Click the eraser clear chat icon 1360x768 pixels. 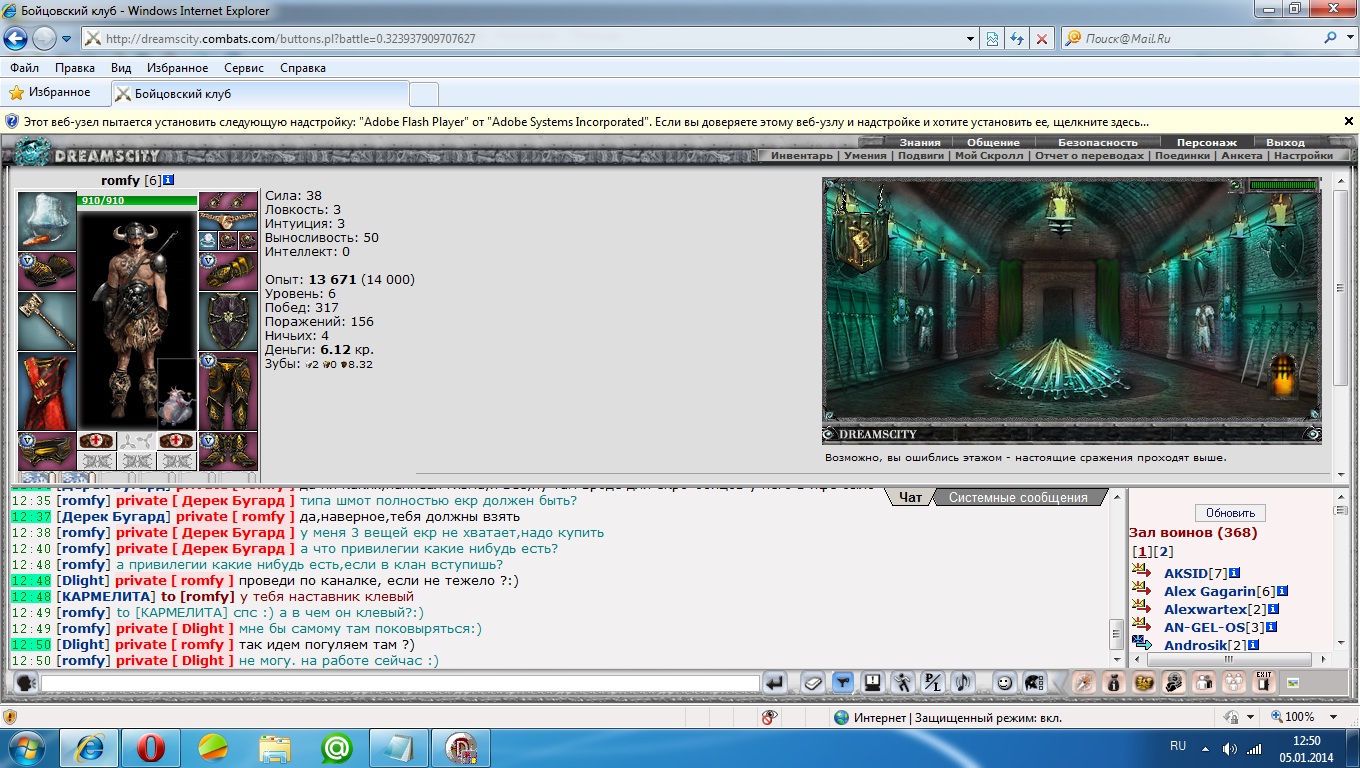click(x=813, y=683)
